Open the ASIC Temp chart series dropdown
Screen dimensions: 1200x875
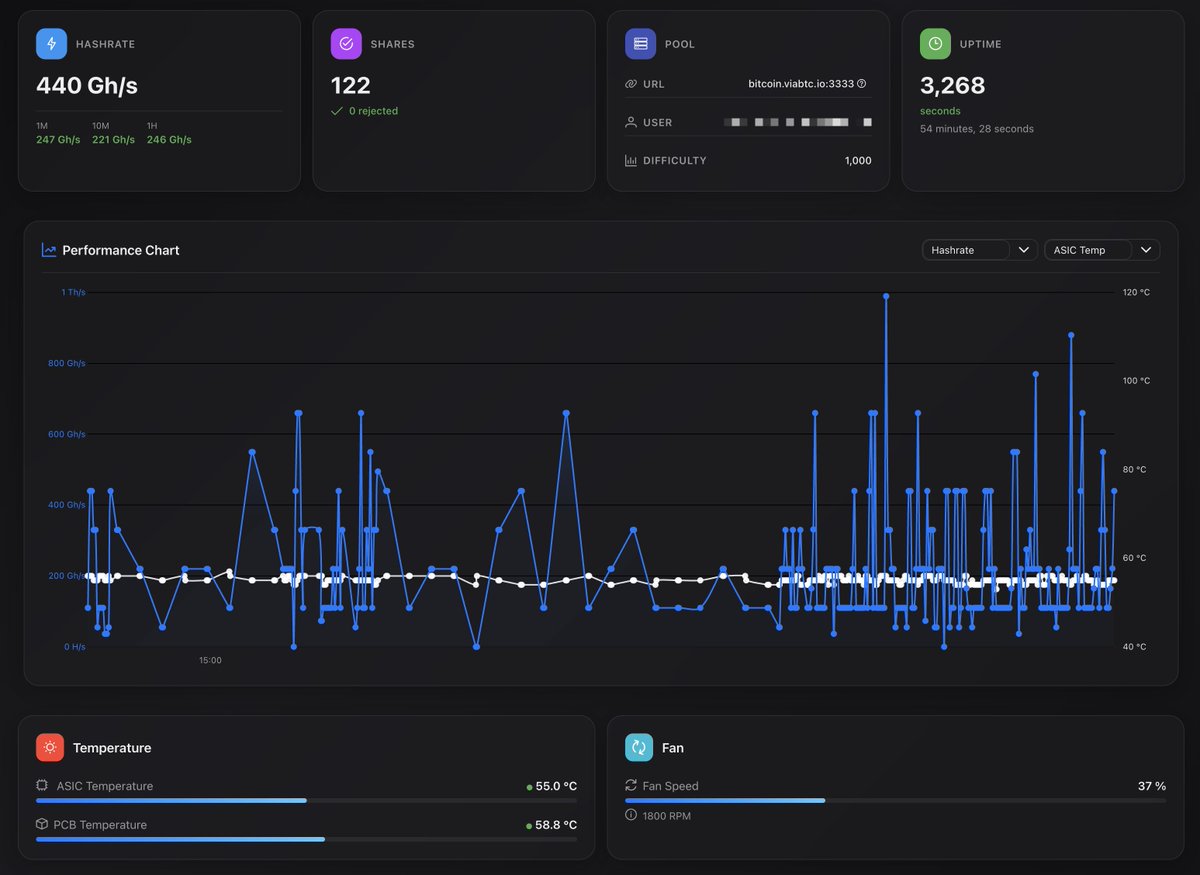[x=1102, y=250]
